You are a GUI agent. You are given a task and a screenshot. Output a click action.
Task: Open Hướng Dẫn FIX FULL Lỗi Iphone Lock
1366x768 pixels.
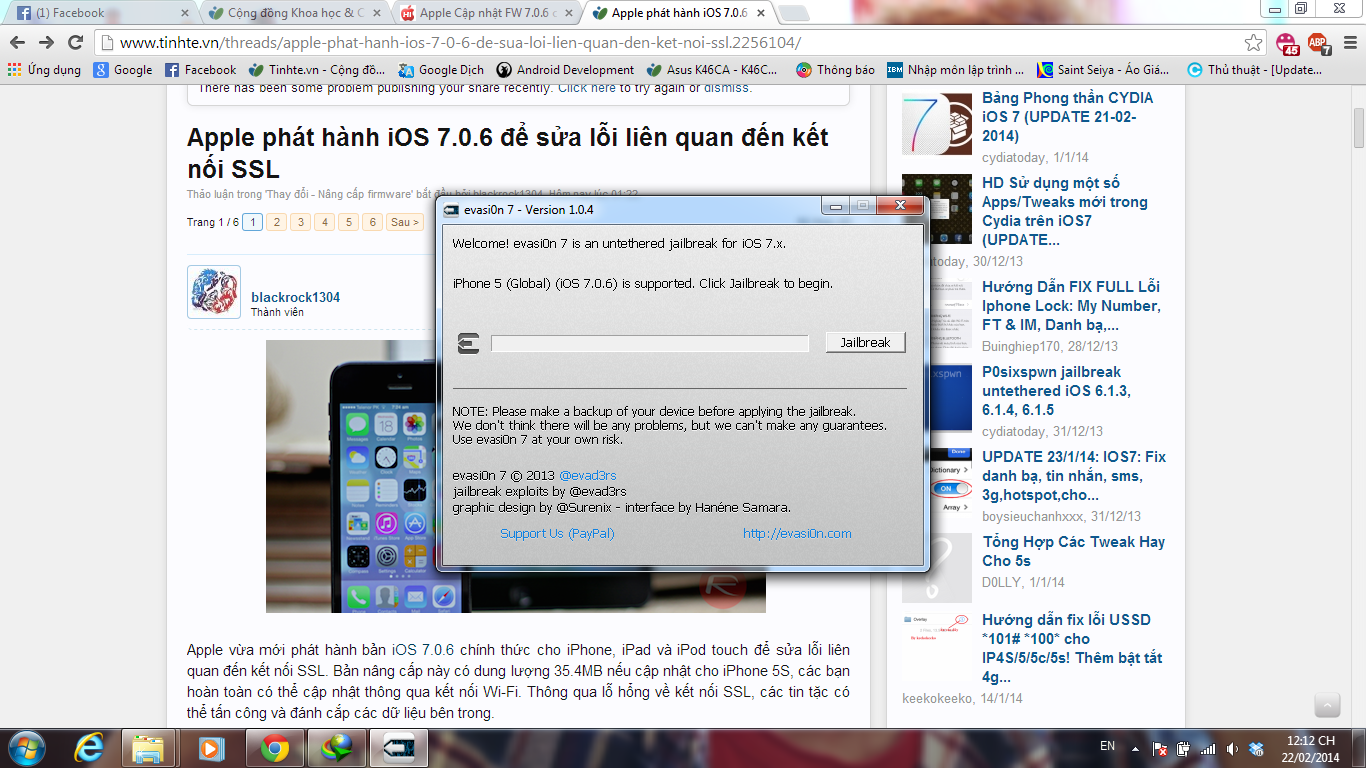pyautogui.click(x=1071, y=306)
